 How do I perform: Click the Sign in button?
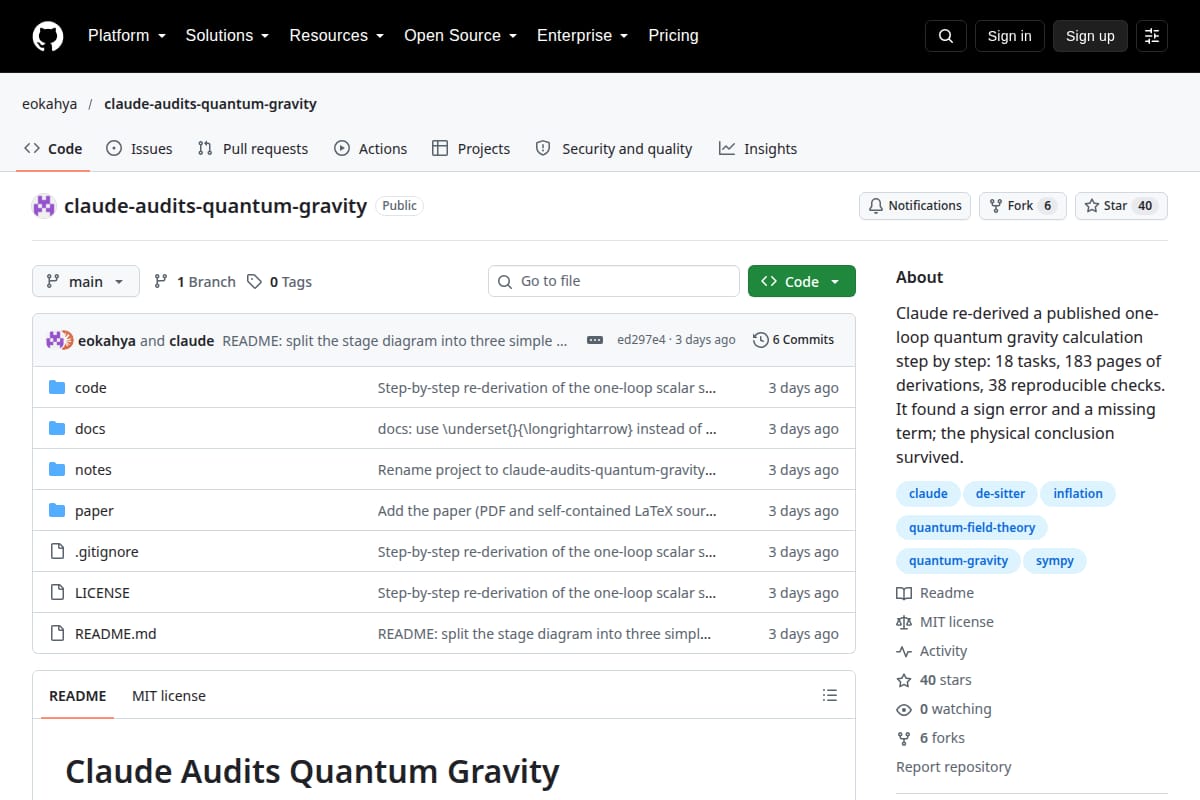click(1009, 36)
